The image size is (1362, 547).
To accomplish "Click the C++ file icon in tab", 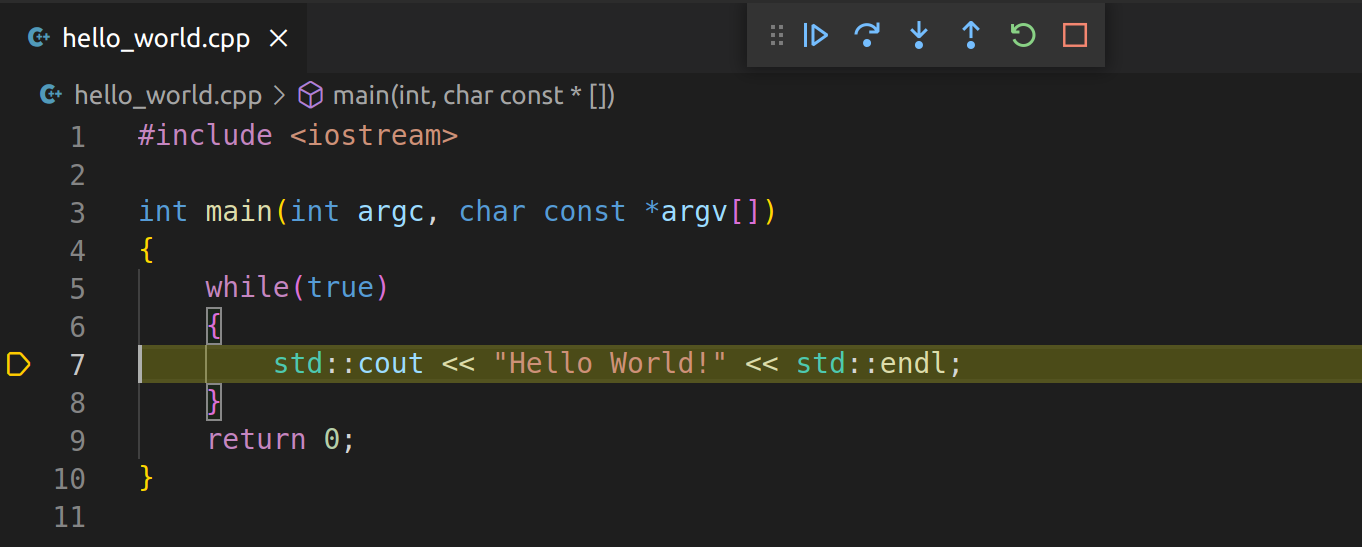I will point(39,38).
